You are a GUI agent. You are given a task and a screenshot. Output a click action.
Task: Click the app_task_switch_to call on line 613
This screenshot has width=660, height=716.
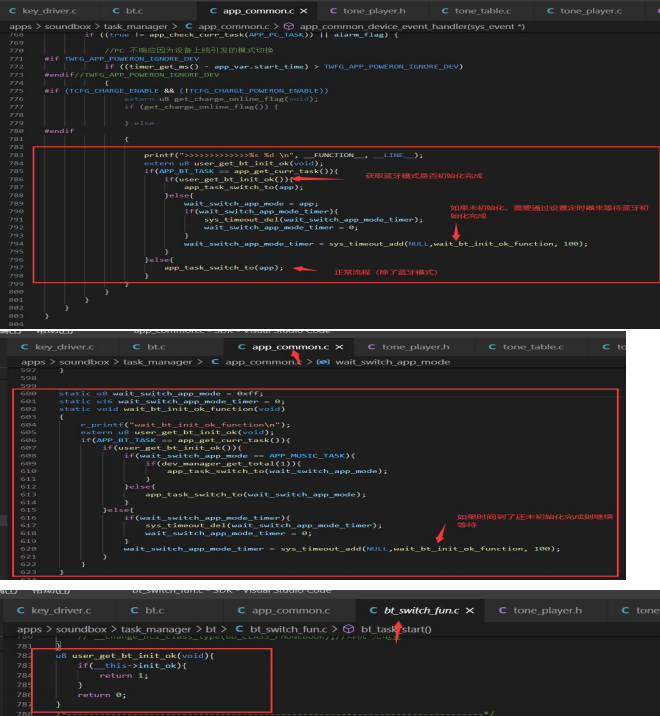coord(255,495)
